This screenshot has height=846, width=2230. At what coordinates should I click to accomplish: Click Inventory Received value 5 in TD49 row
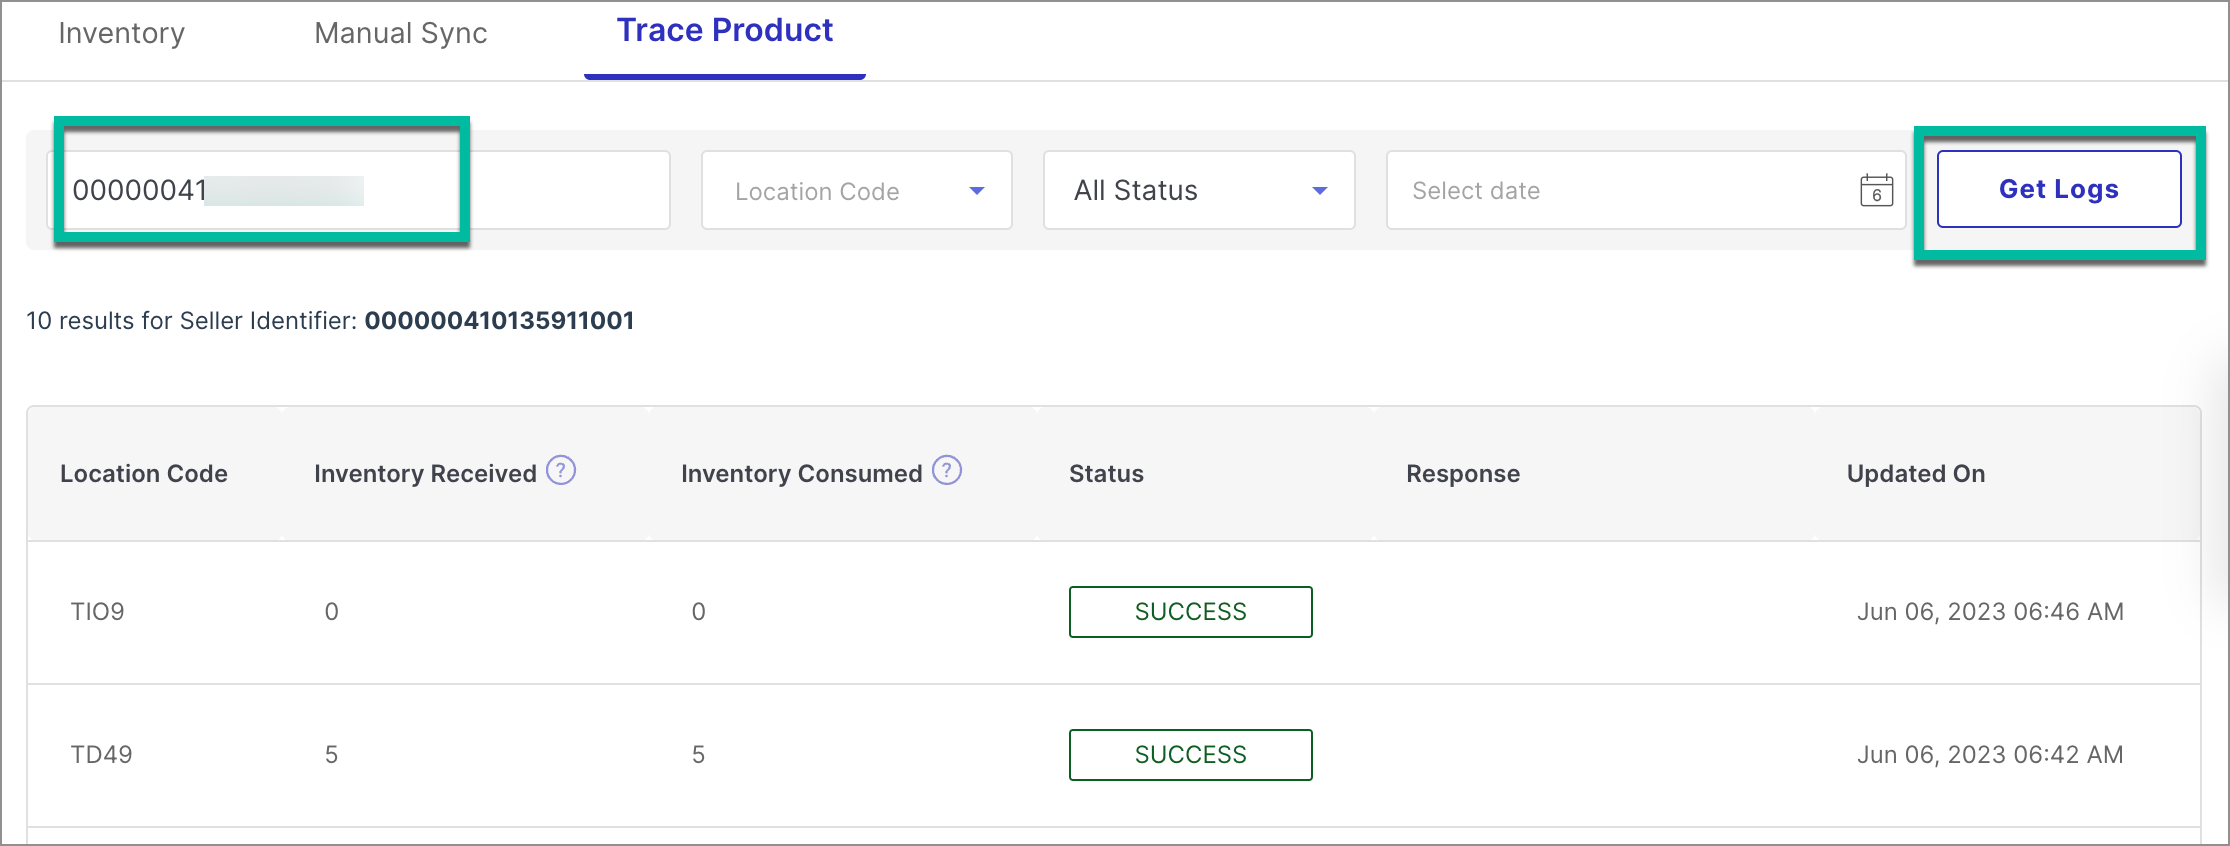[331, 754]
